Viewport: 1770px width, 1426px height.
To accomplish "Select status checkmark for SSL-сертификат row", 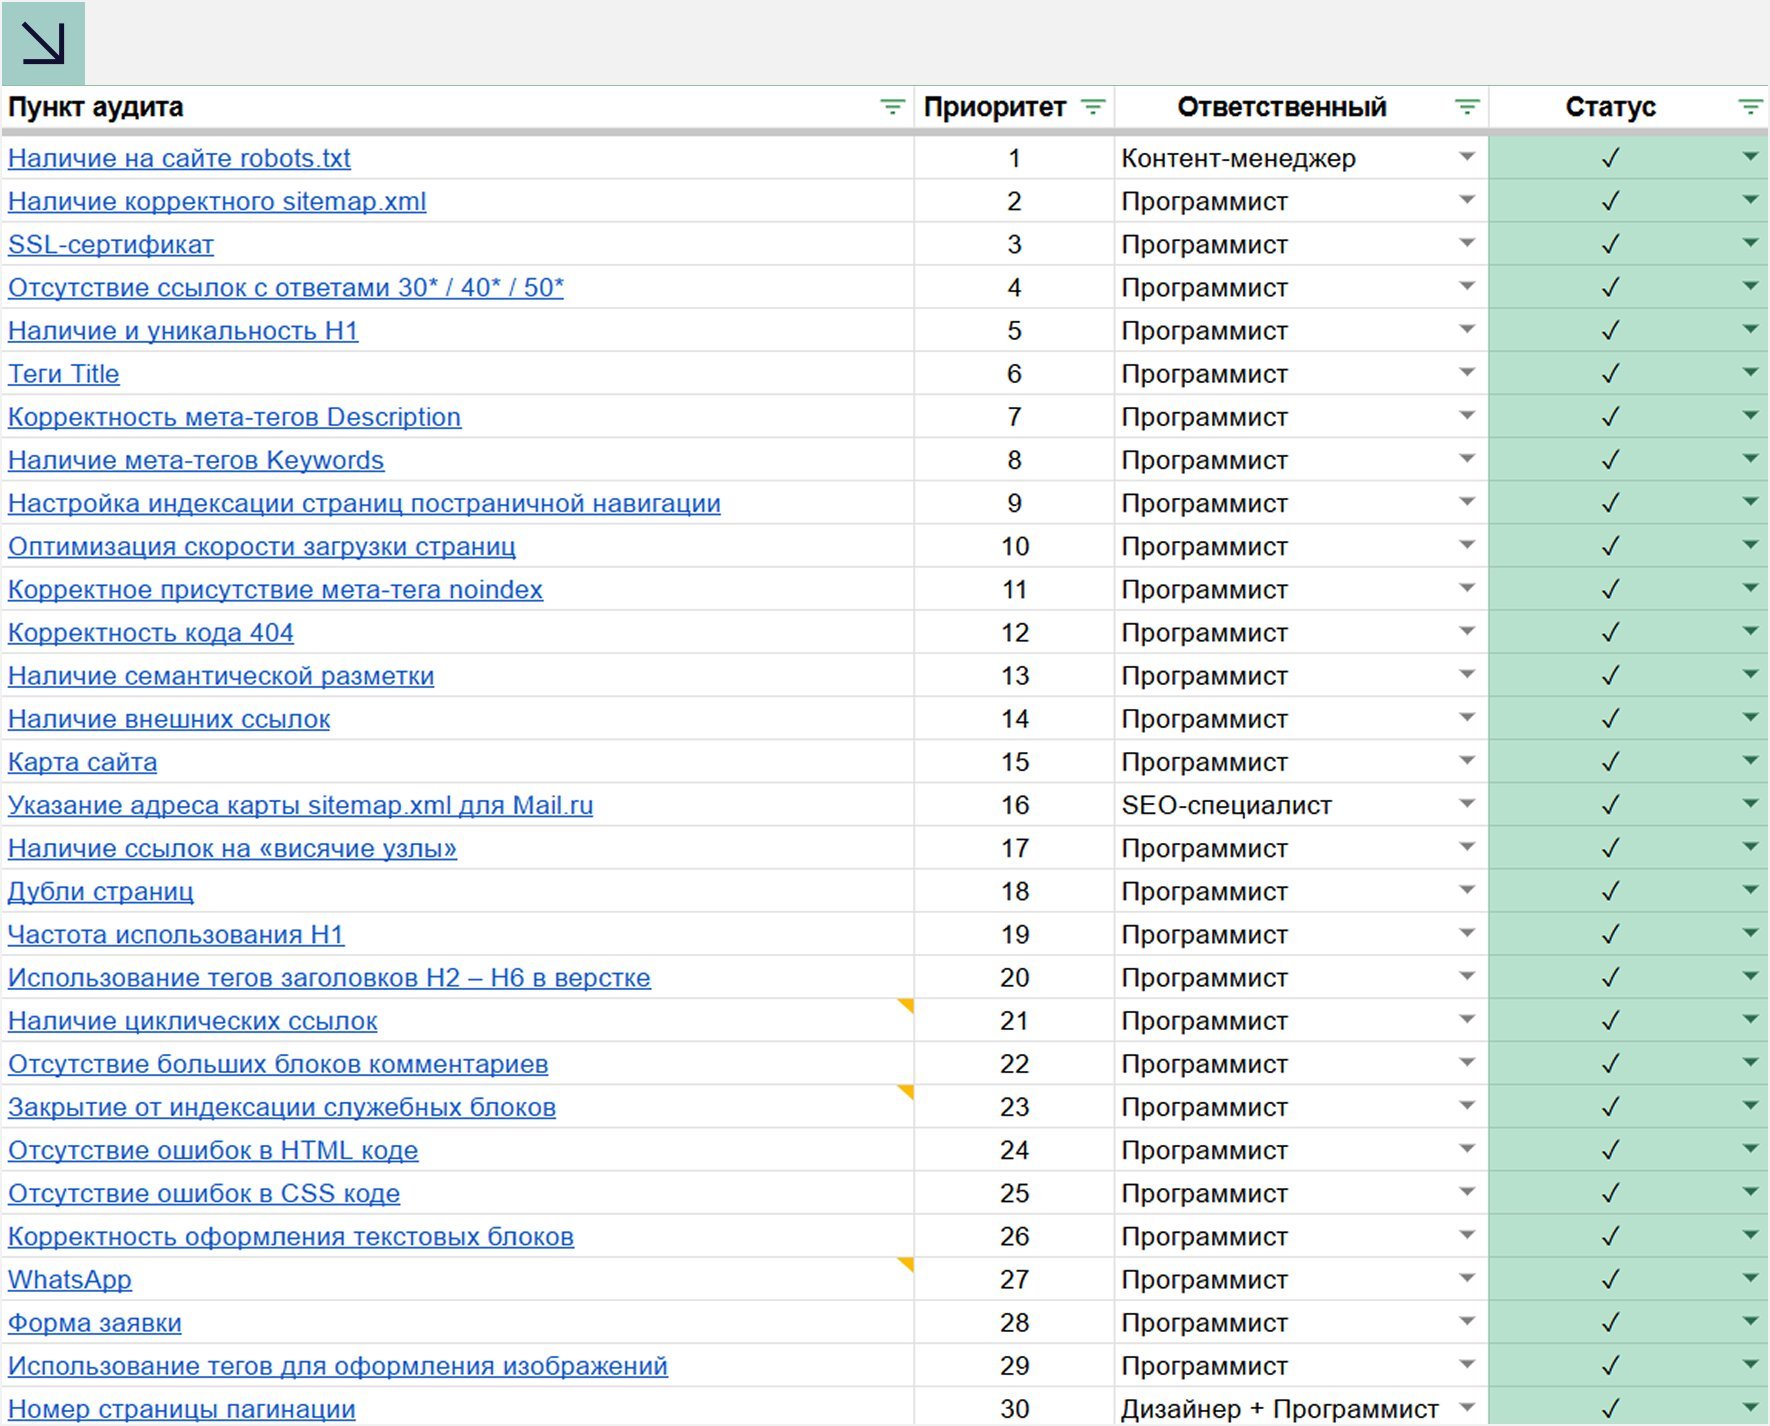I will coord(1610,244).
